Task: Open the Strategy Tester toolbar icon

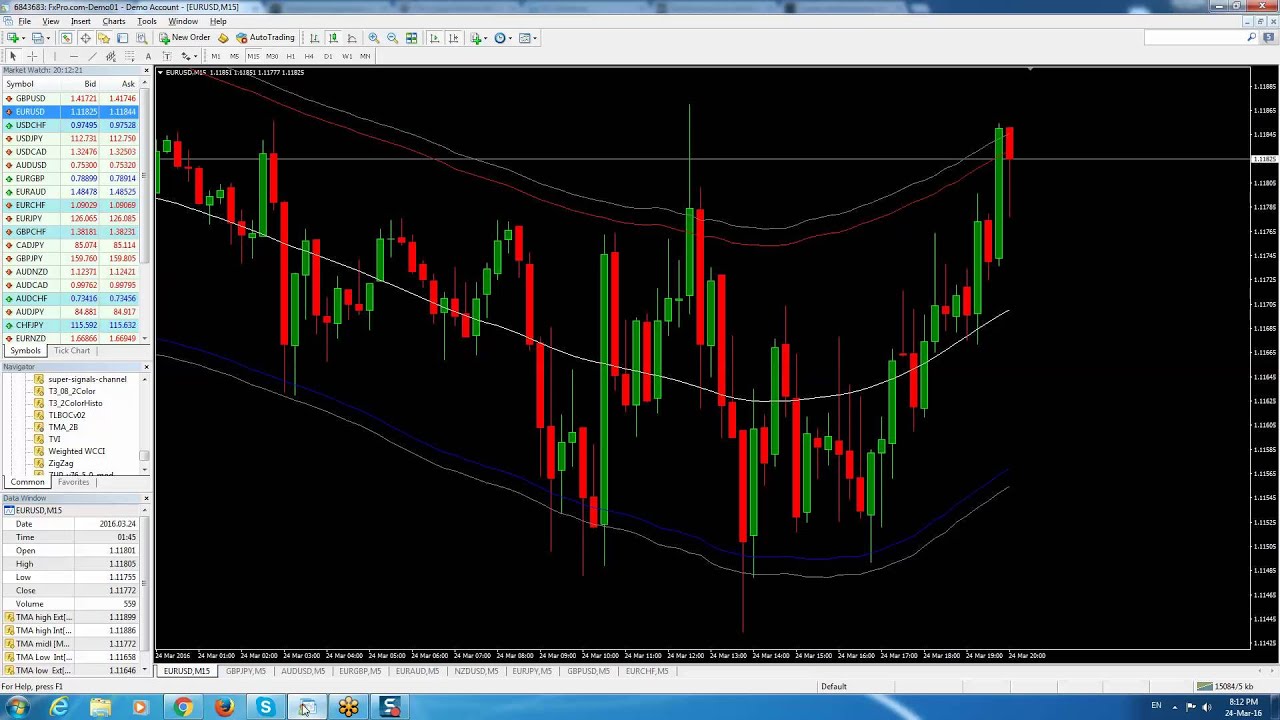Action: coord(141,38)
